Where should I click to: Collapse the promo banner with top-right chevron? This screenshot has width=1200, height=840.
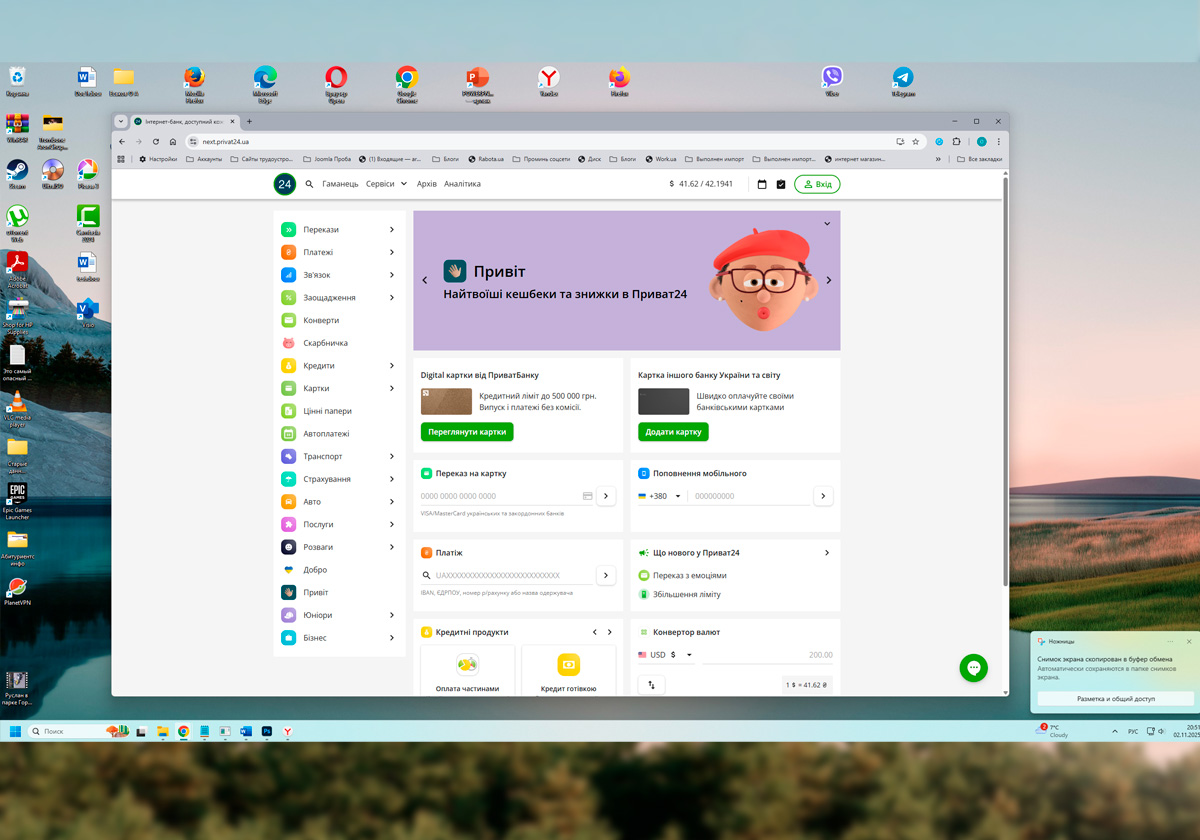coord(827,224)
